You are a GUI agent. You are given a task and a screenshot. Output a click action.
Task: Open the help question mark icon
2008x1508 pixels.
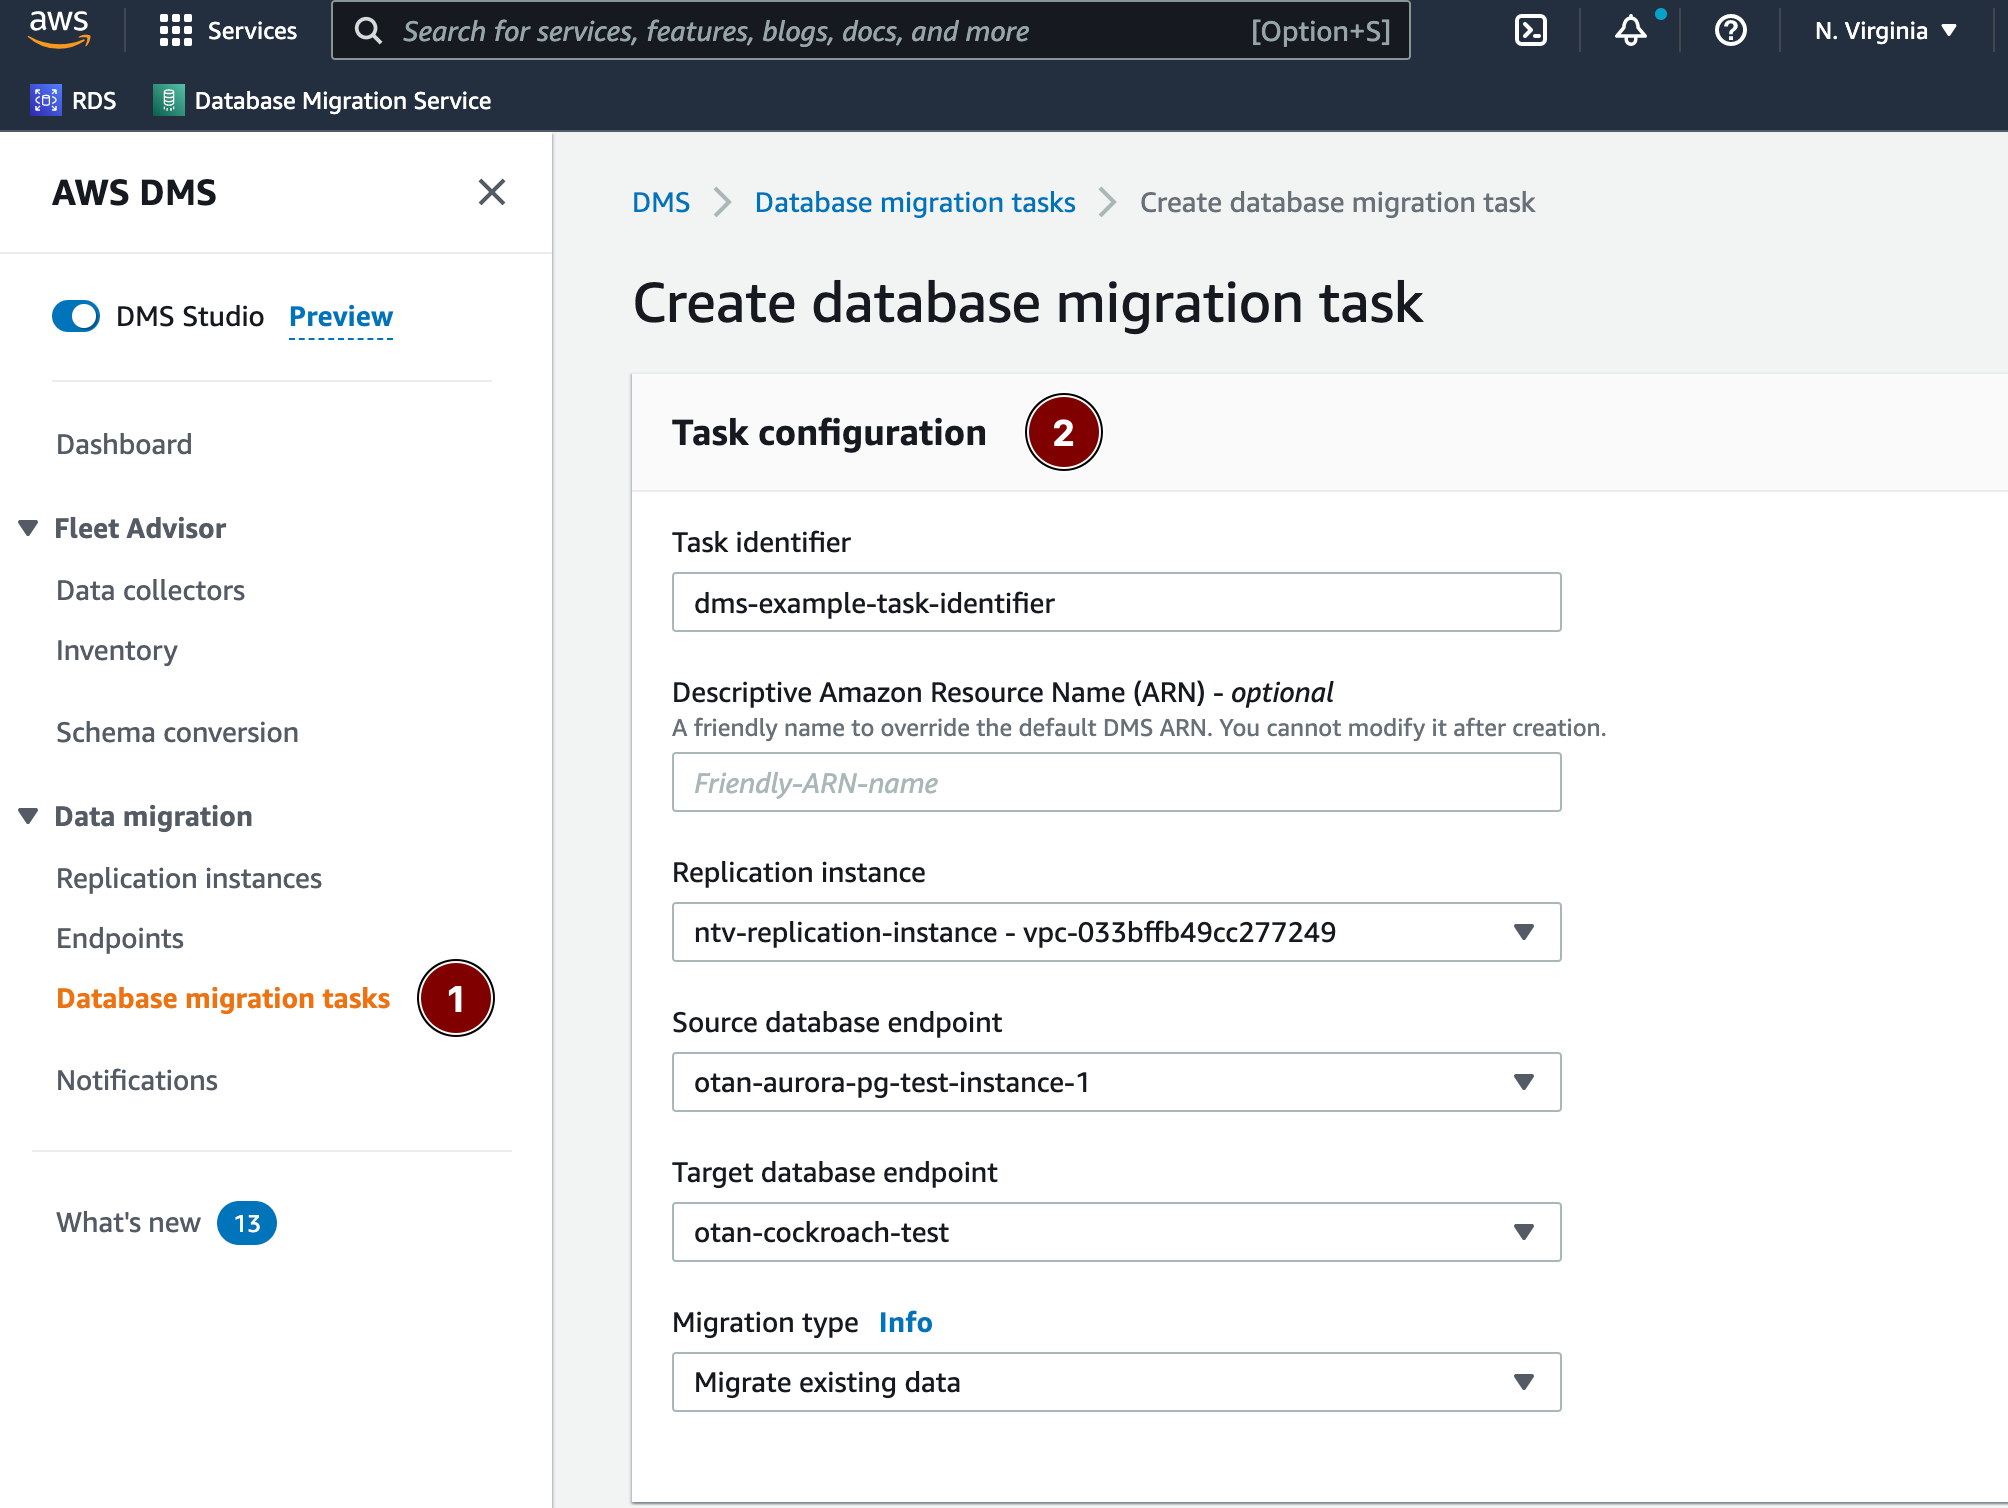pos(1731,31)
